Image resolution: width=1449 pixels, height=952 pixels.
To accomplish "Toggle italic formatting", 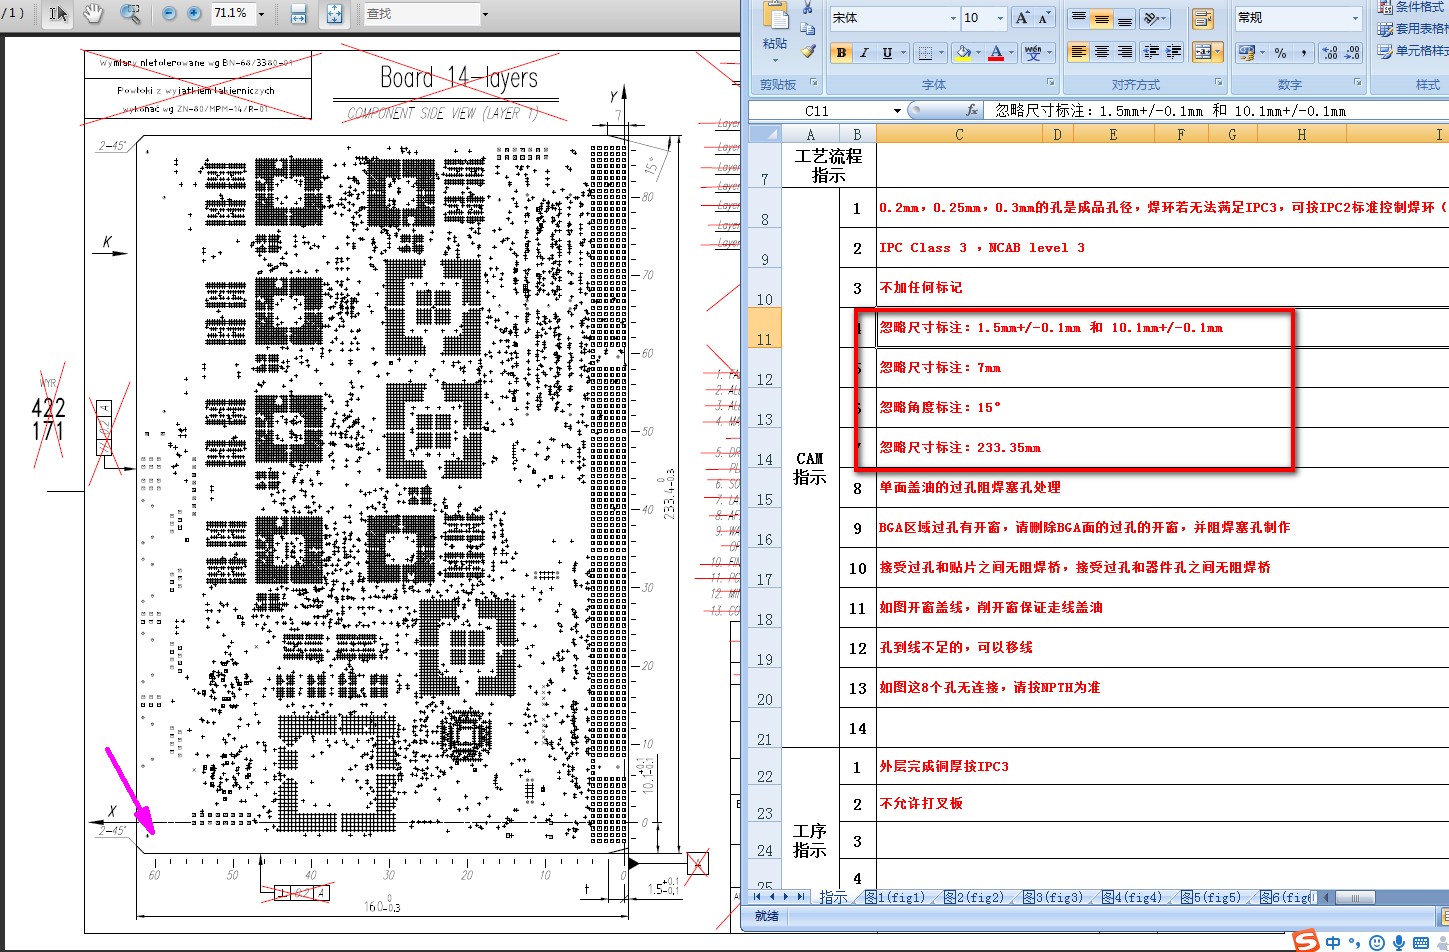I will point(864,53).
